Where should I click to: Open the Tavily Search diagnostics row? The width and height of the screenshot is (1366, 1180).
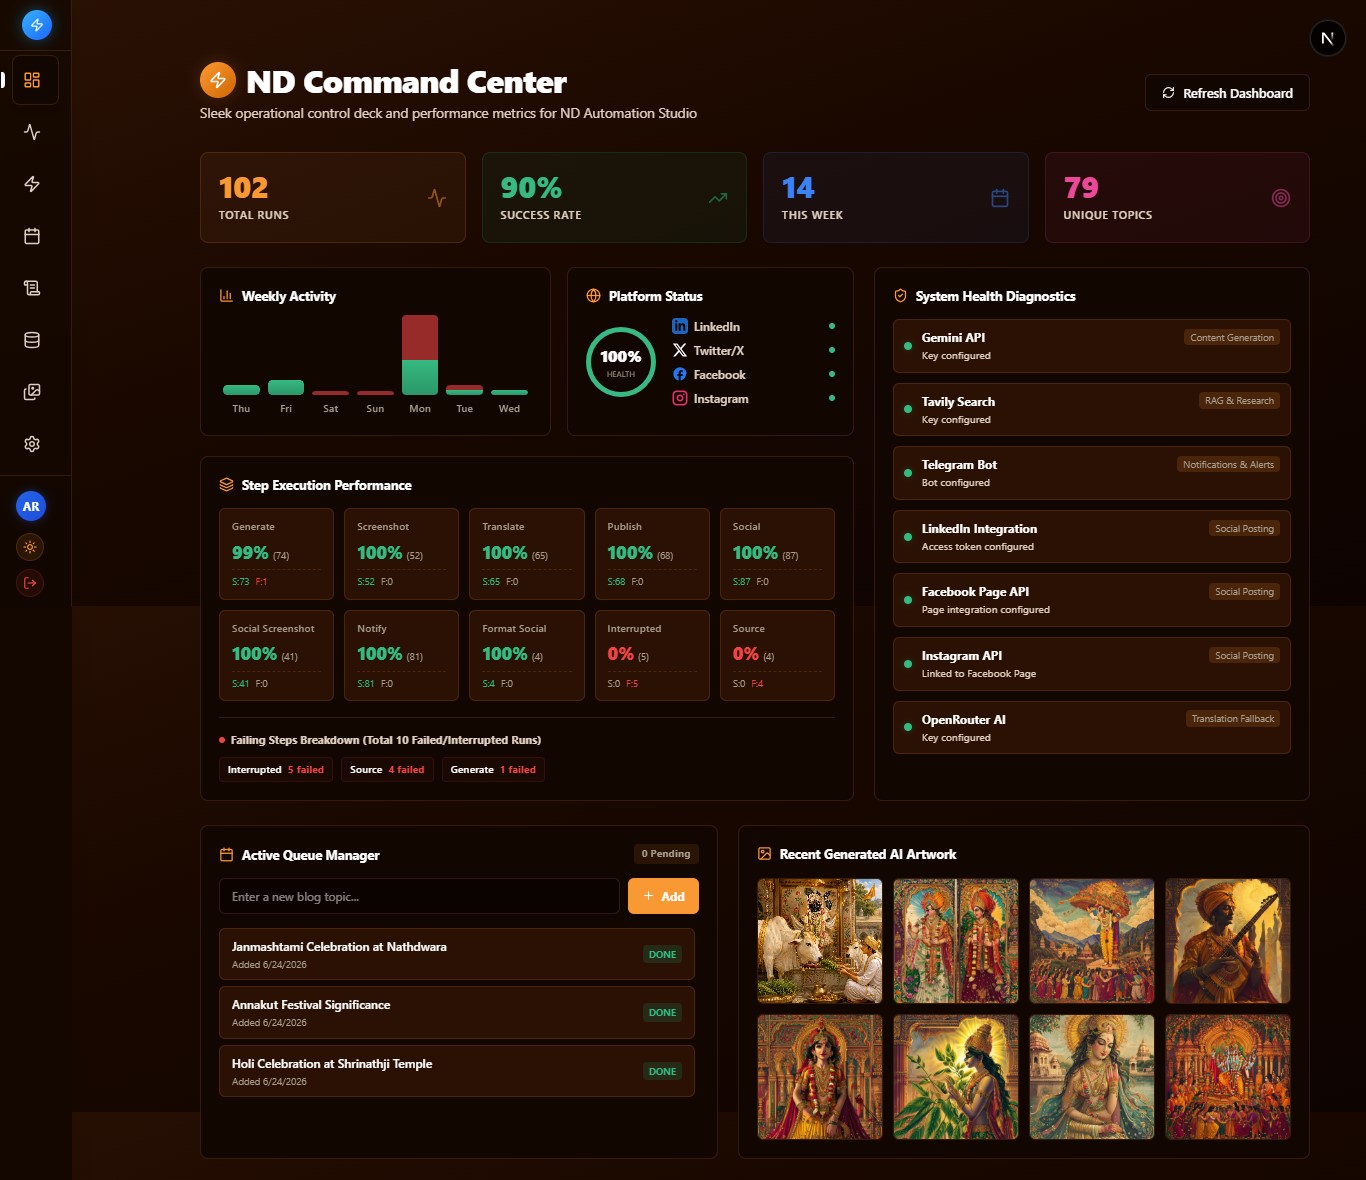point(1092,410)
